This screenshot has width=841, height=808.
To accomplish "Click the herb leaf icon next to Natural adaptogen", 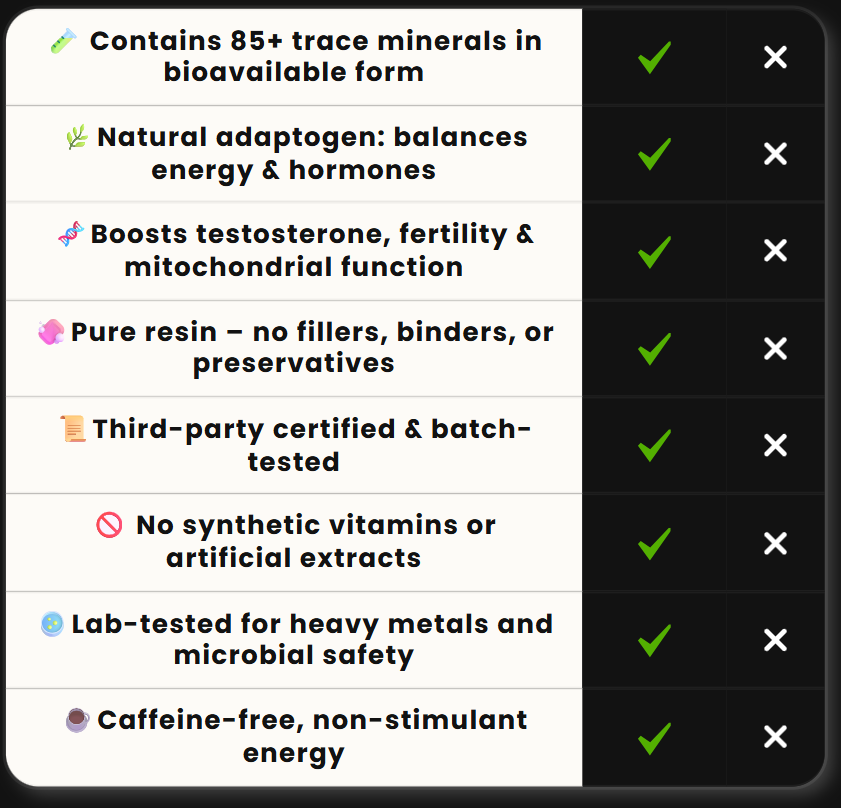I will coord(77,137).
